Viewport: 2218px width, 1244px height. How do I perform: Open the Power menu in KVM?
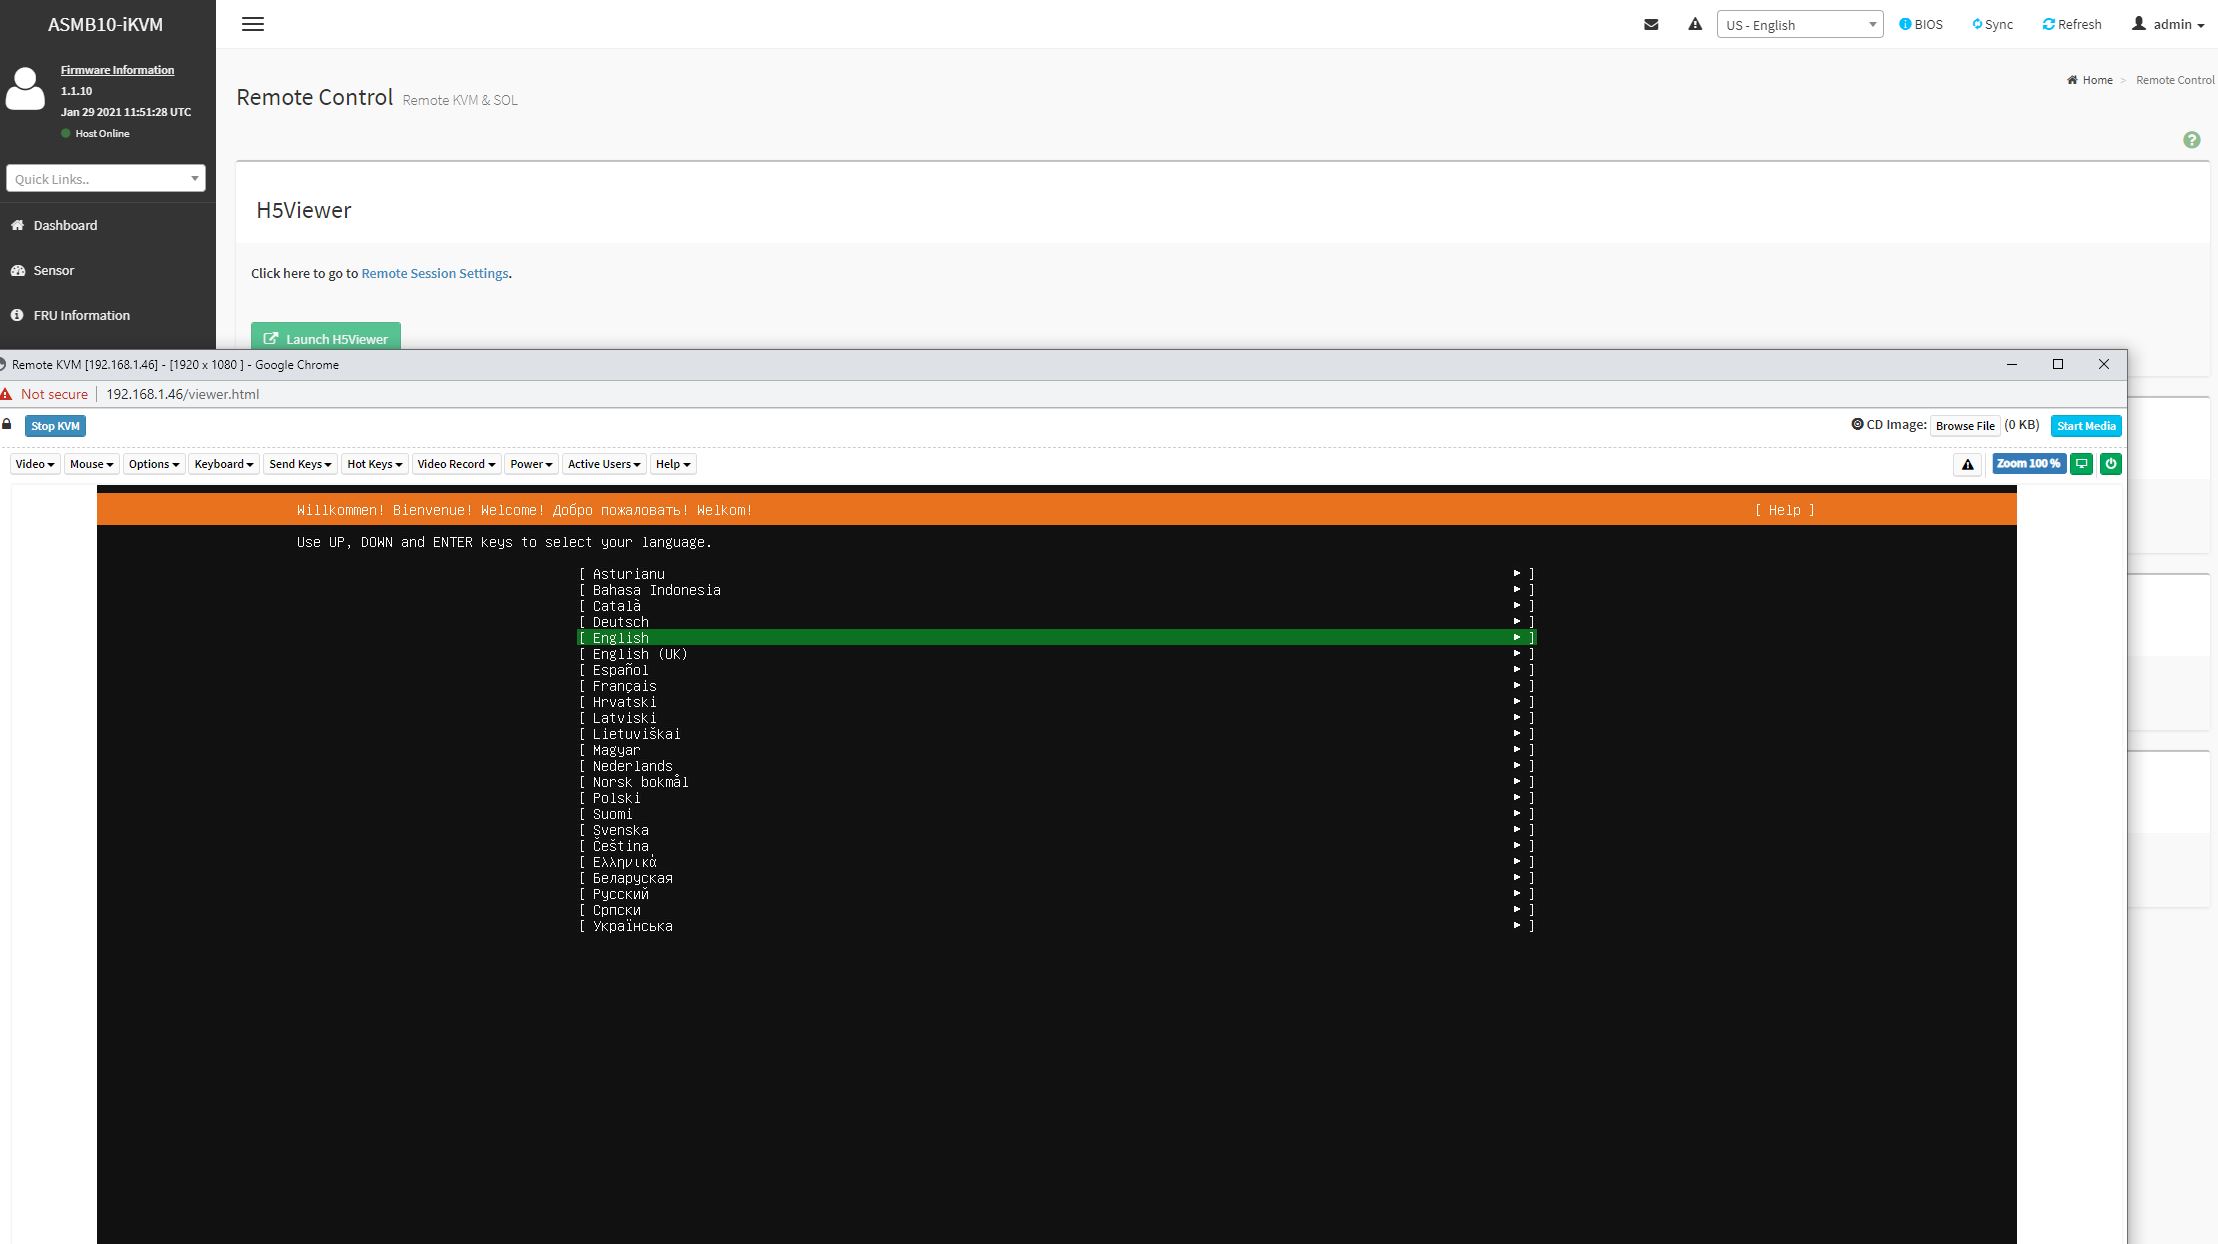point(531,464)
